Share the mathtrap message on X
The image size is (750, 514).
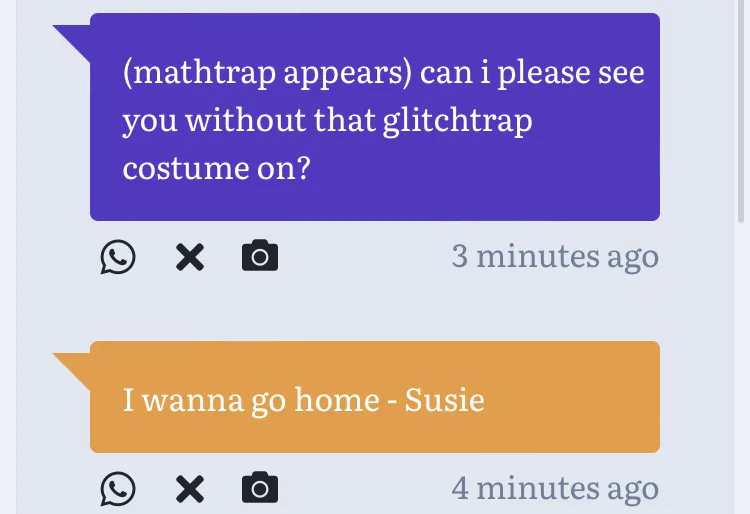pyautogui.click(x=190, y=257)
